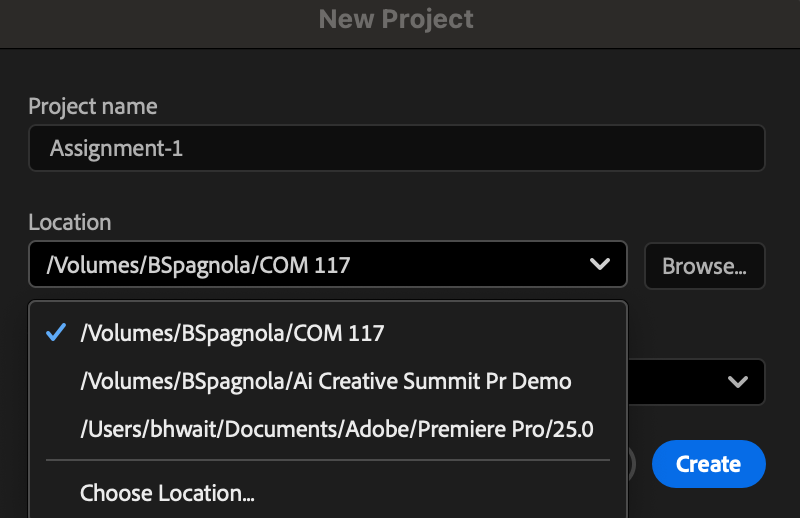Click the blue Create button
The width and height of the screenshot is (800, 518).
click(x=708, y=464)
